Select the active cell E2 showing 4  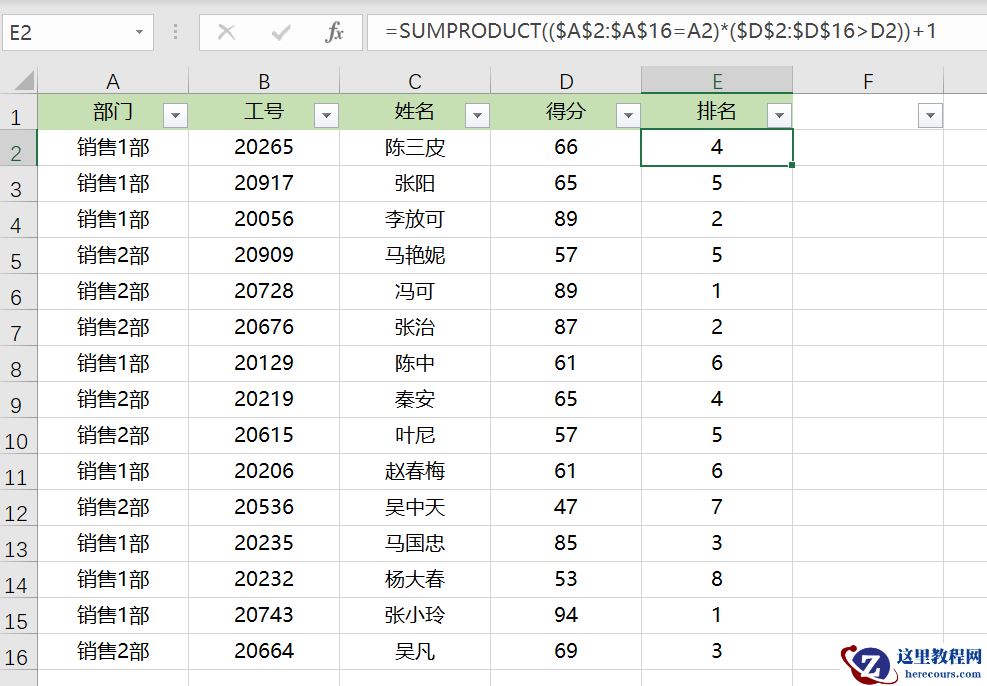coord(717,148)
